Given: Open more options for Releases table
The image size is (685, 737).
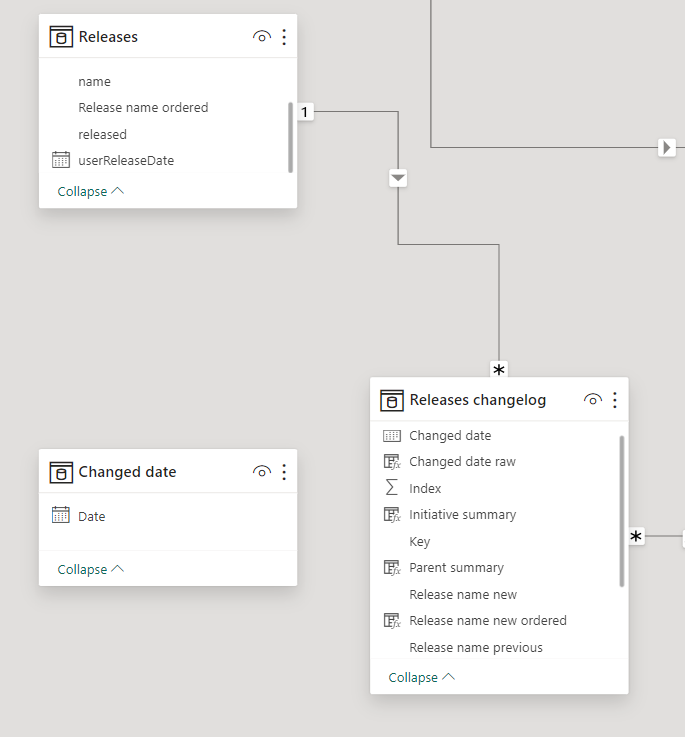Looking at the screenshot, I should coord(284,37).
